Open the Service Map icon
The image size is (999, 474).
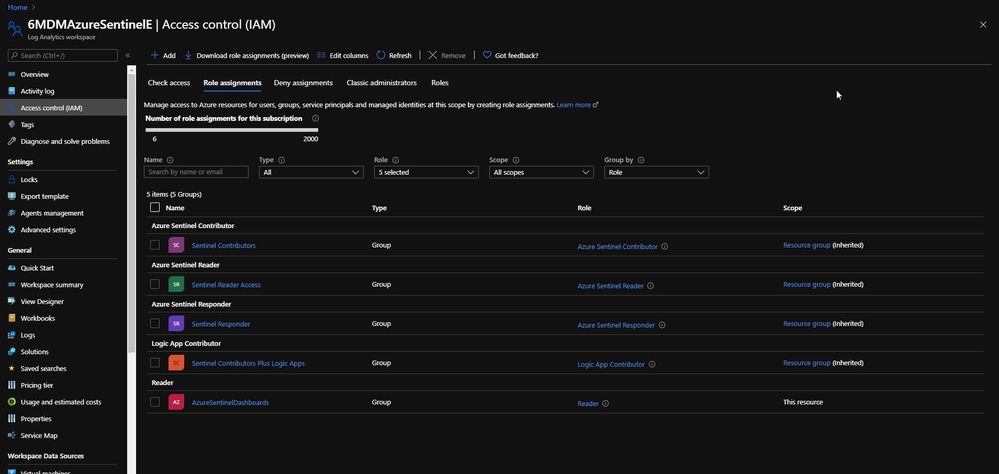coord(11,436)
